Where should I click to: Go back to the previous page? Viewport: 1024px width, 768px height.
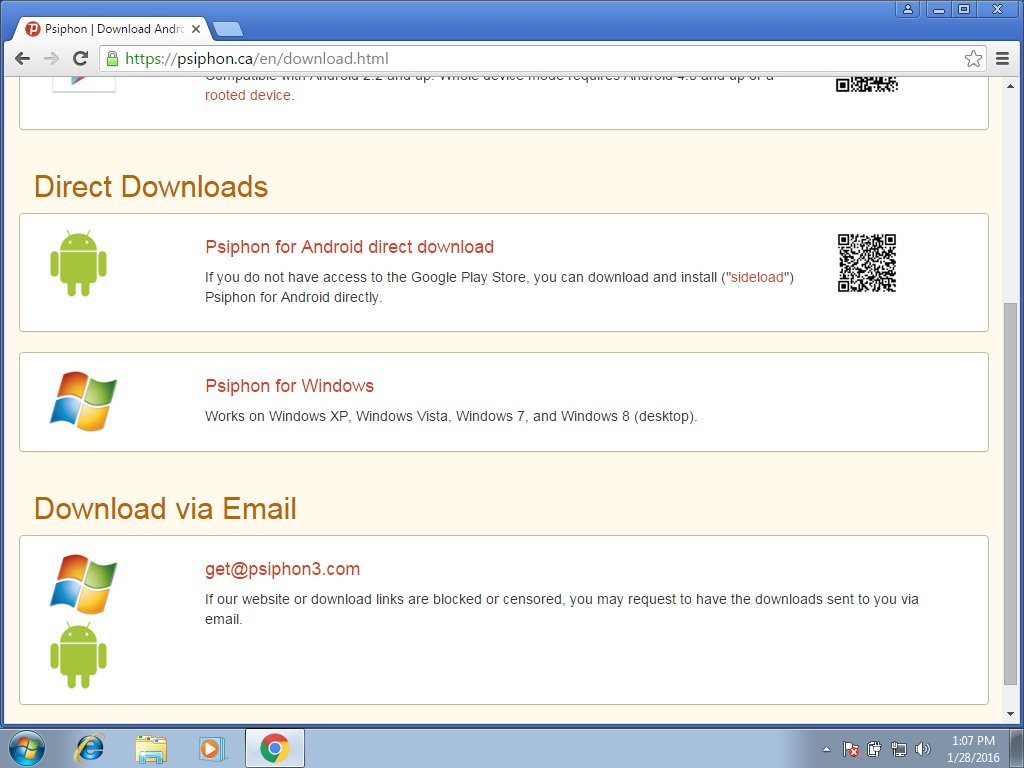tap(22, 59)
